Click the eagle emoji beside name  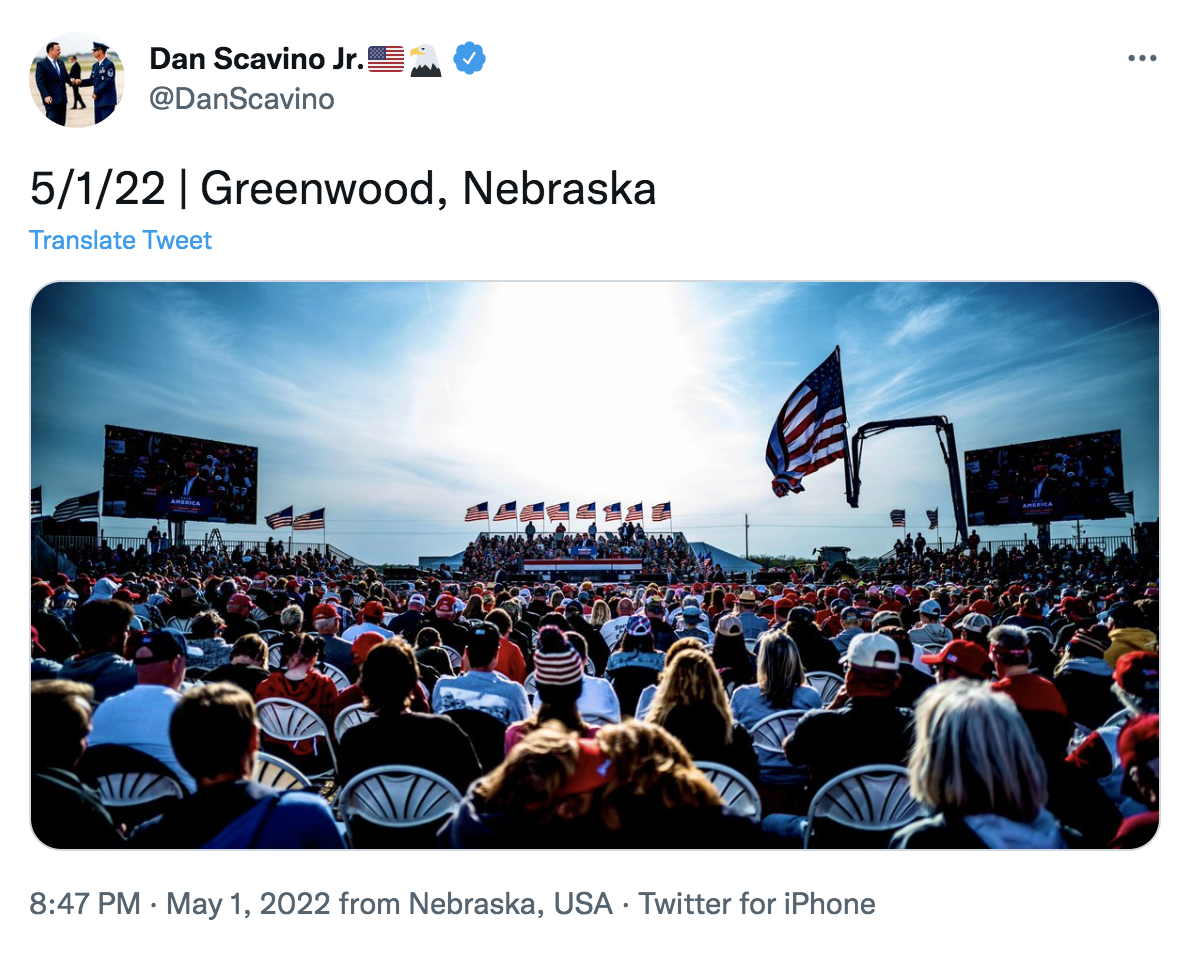(x=425, y=60)
